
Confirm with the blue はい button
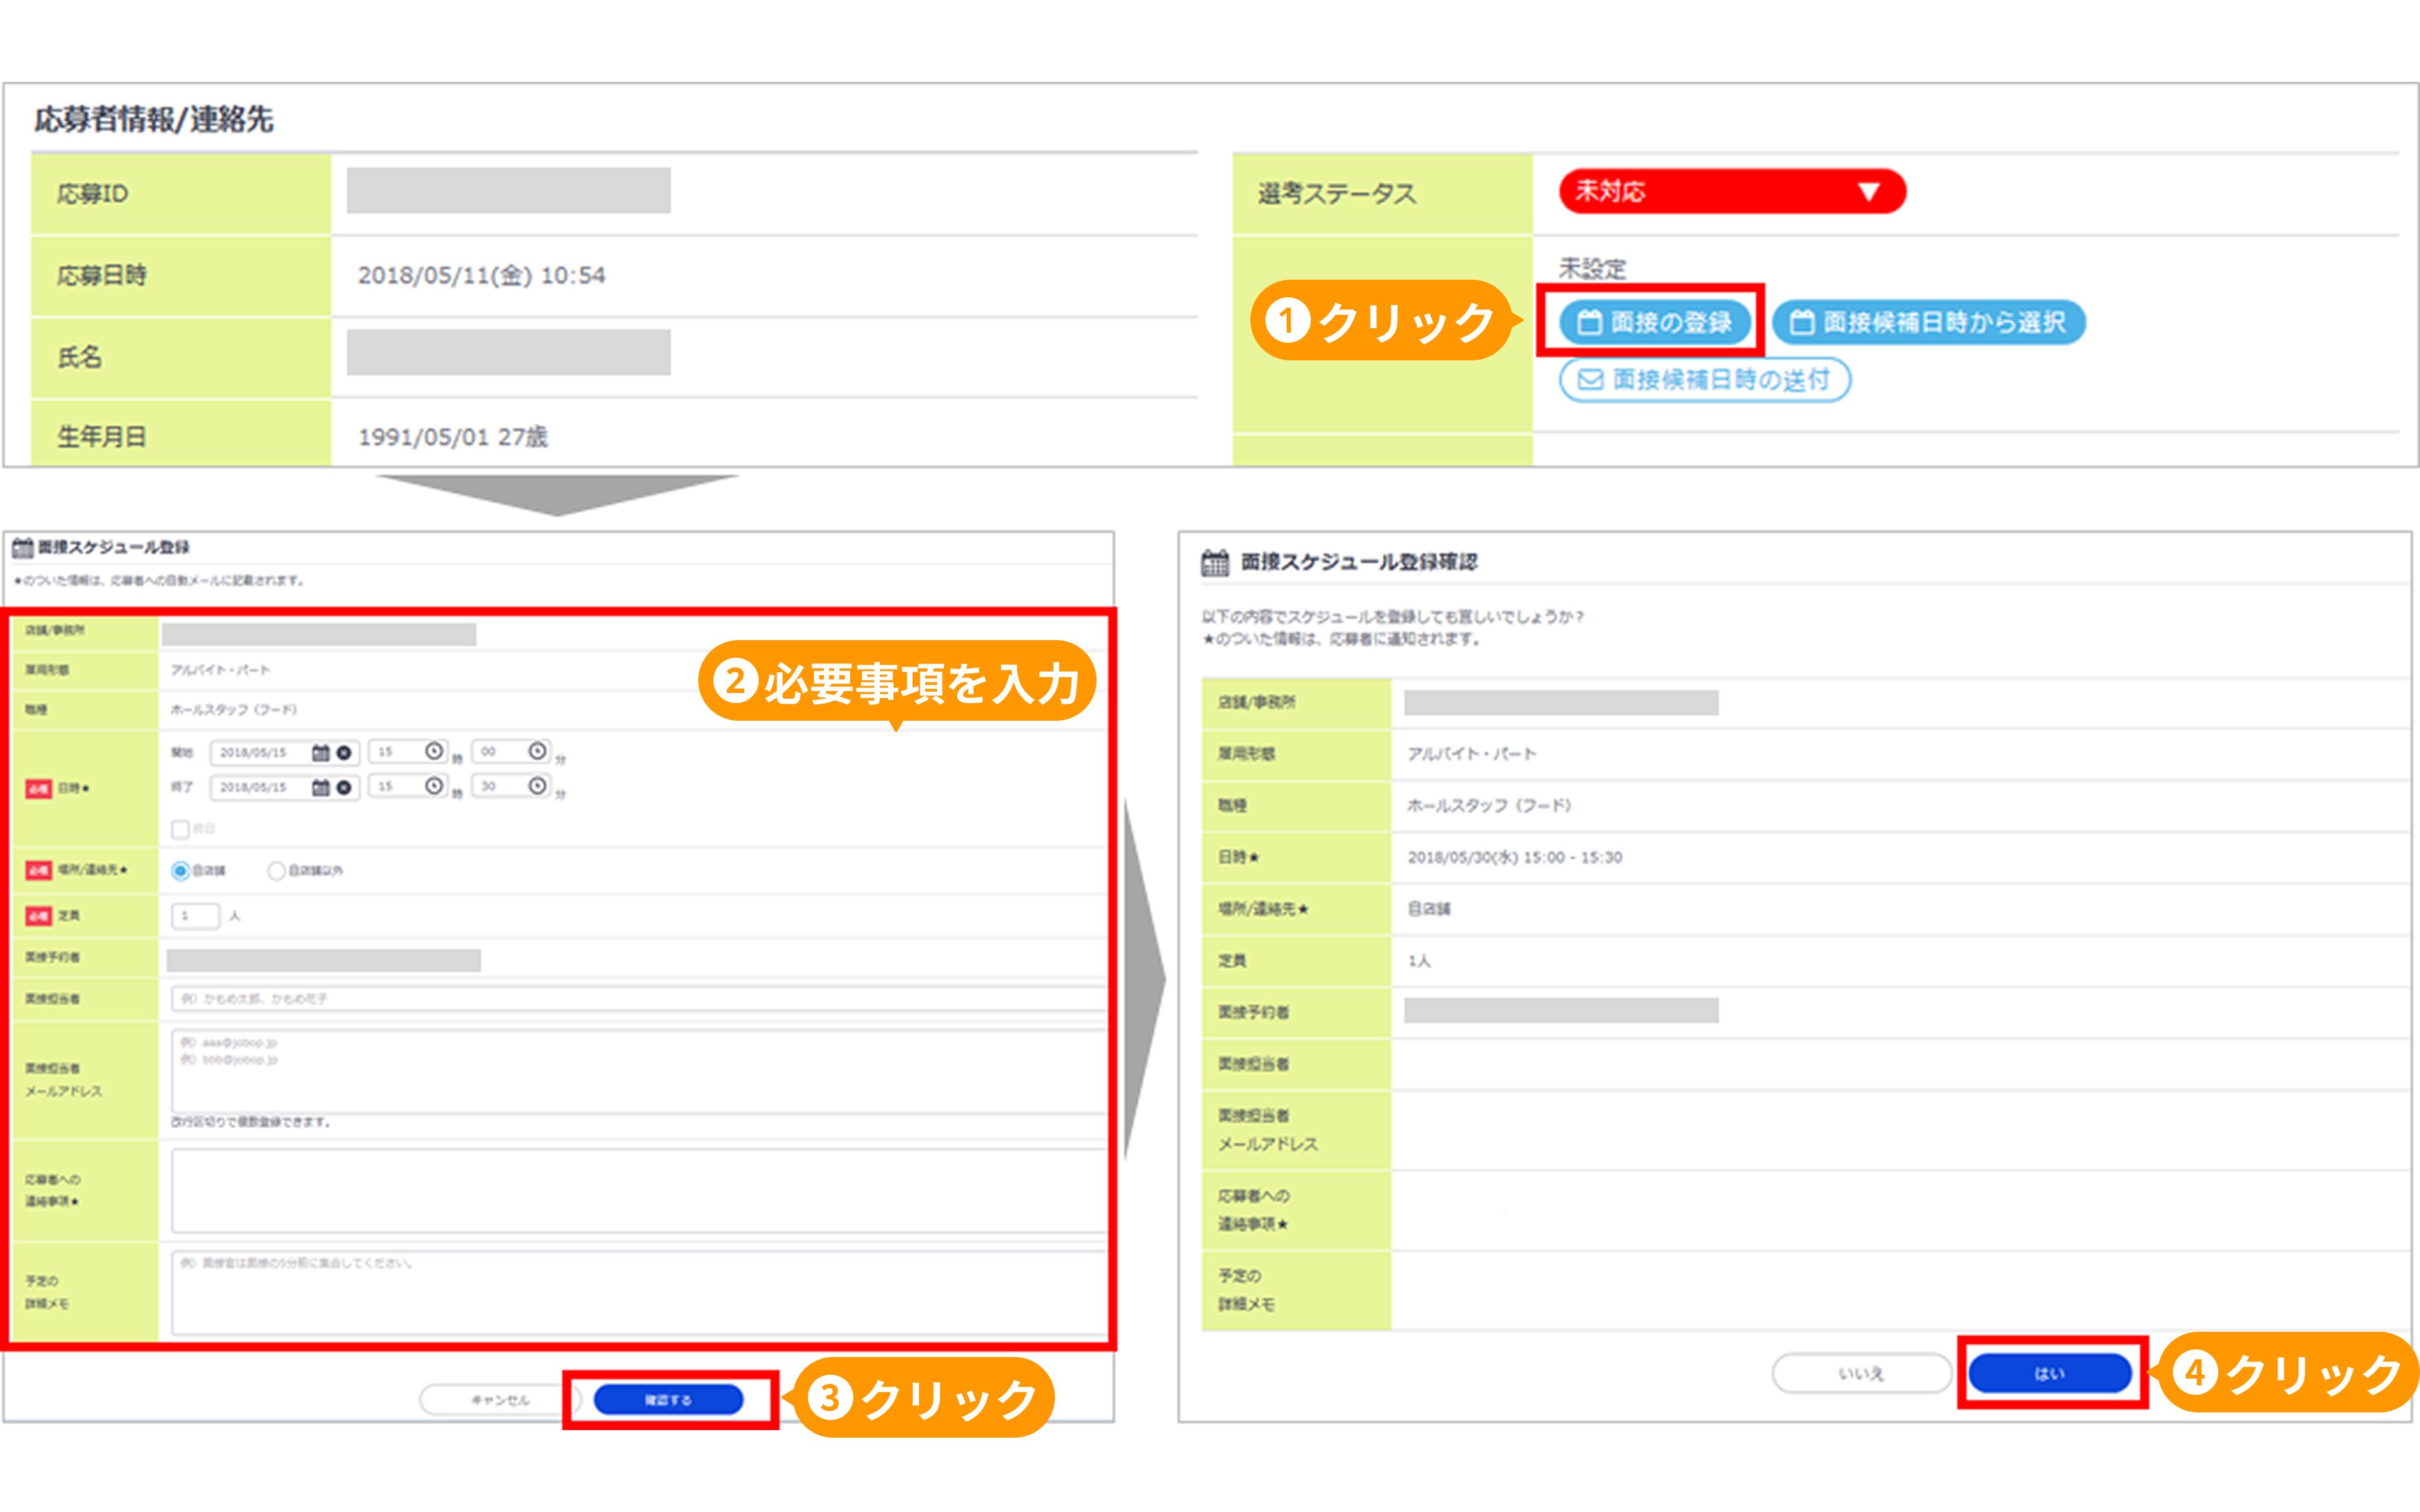[x=2050, y=1373]
